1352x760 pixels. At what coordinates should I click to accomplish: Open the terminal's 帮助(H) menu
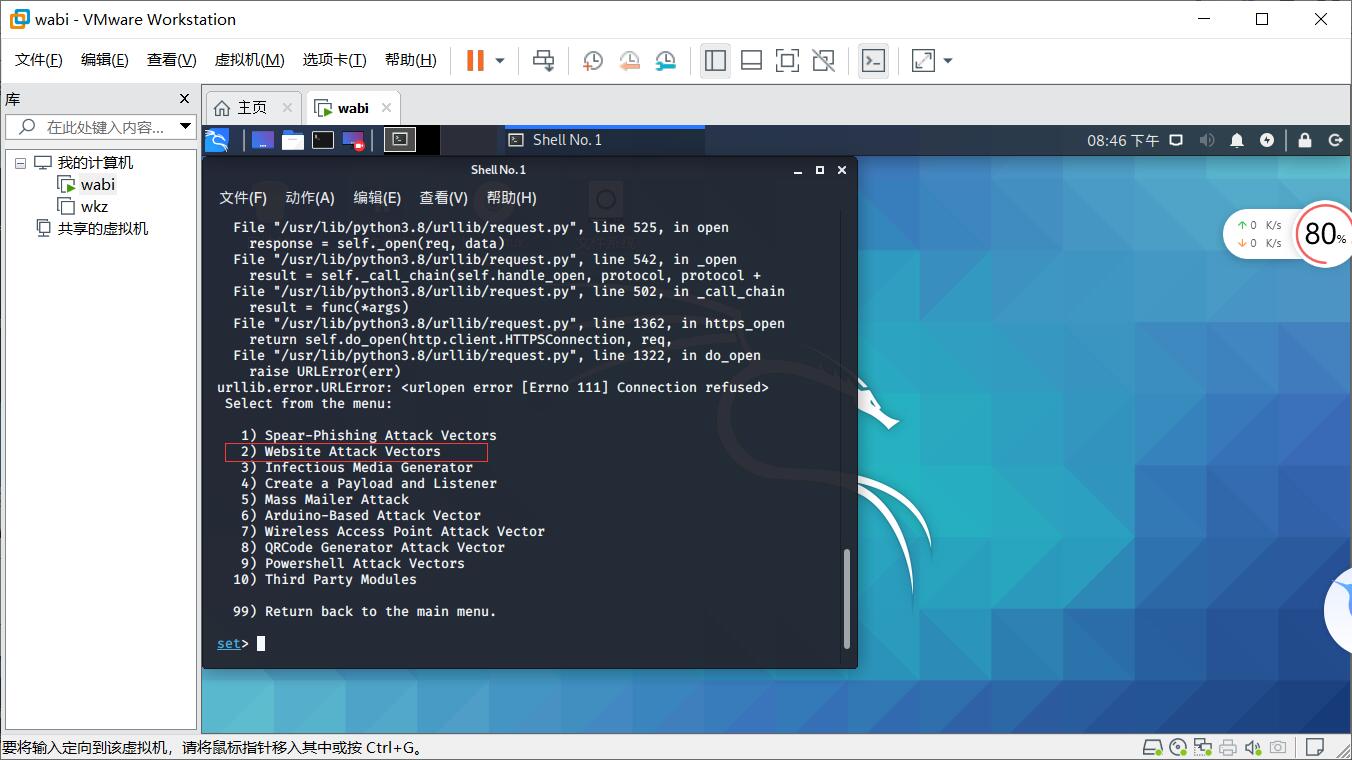pos(511,198)
